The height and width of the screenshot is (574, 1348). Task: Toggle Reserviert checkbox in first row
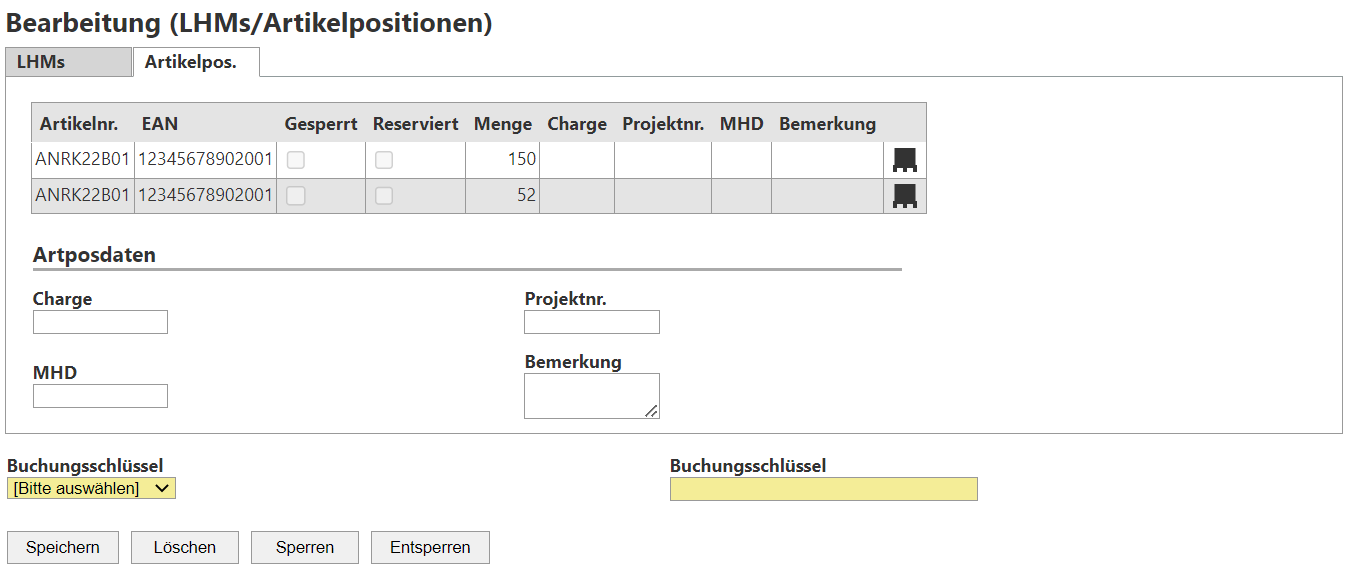[384, 160]
